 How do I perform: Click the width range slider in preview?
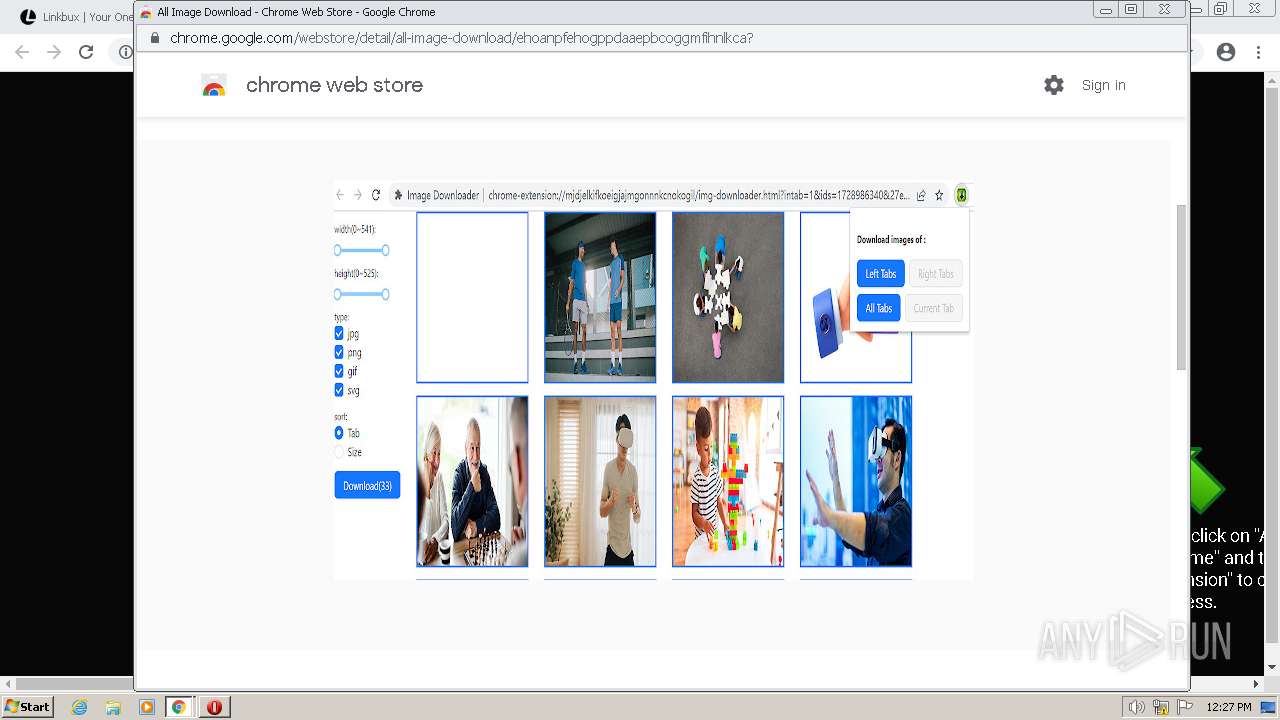point(361,250)
